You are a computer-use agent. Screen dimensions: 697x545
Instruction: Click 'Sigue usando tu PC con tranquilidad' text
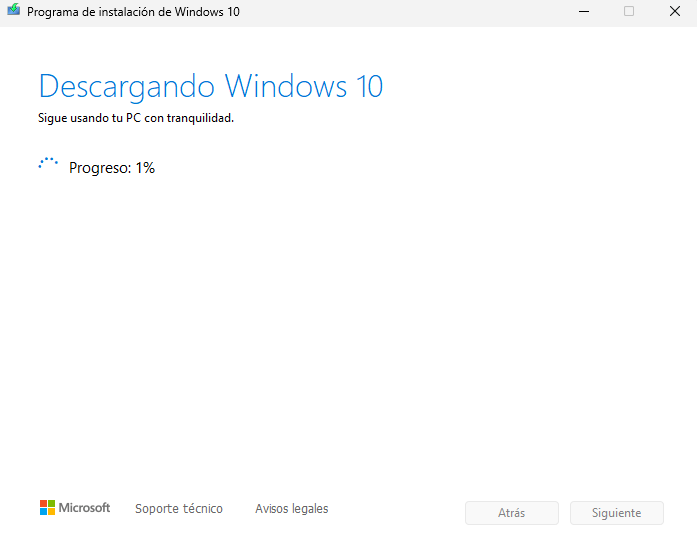[x=135, y=118]
